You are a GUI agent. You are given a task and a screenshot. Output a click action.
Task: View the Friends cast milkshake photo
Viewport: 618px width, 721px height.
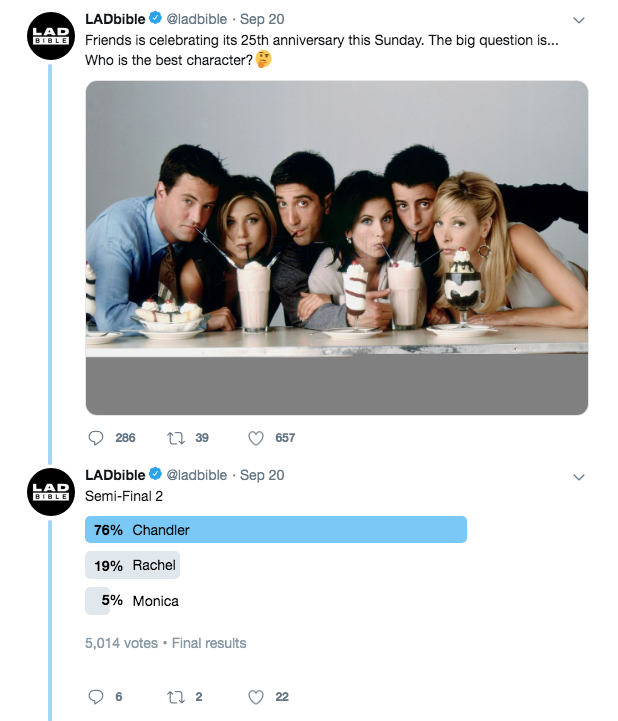click(336, 247)
